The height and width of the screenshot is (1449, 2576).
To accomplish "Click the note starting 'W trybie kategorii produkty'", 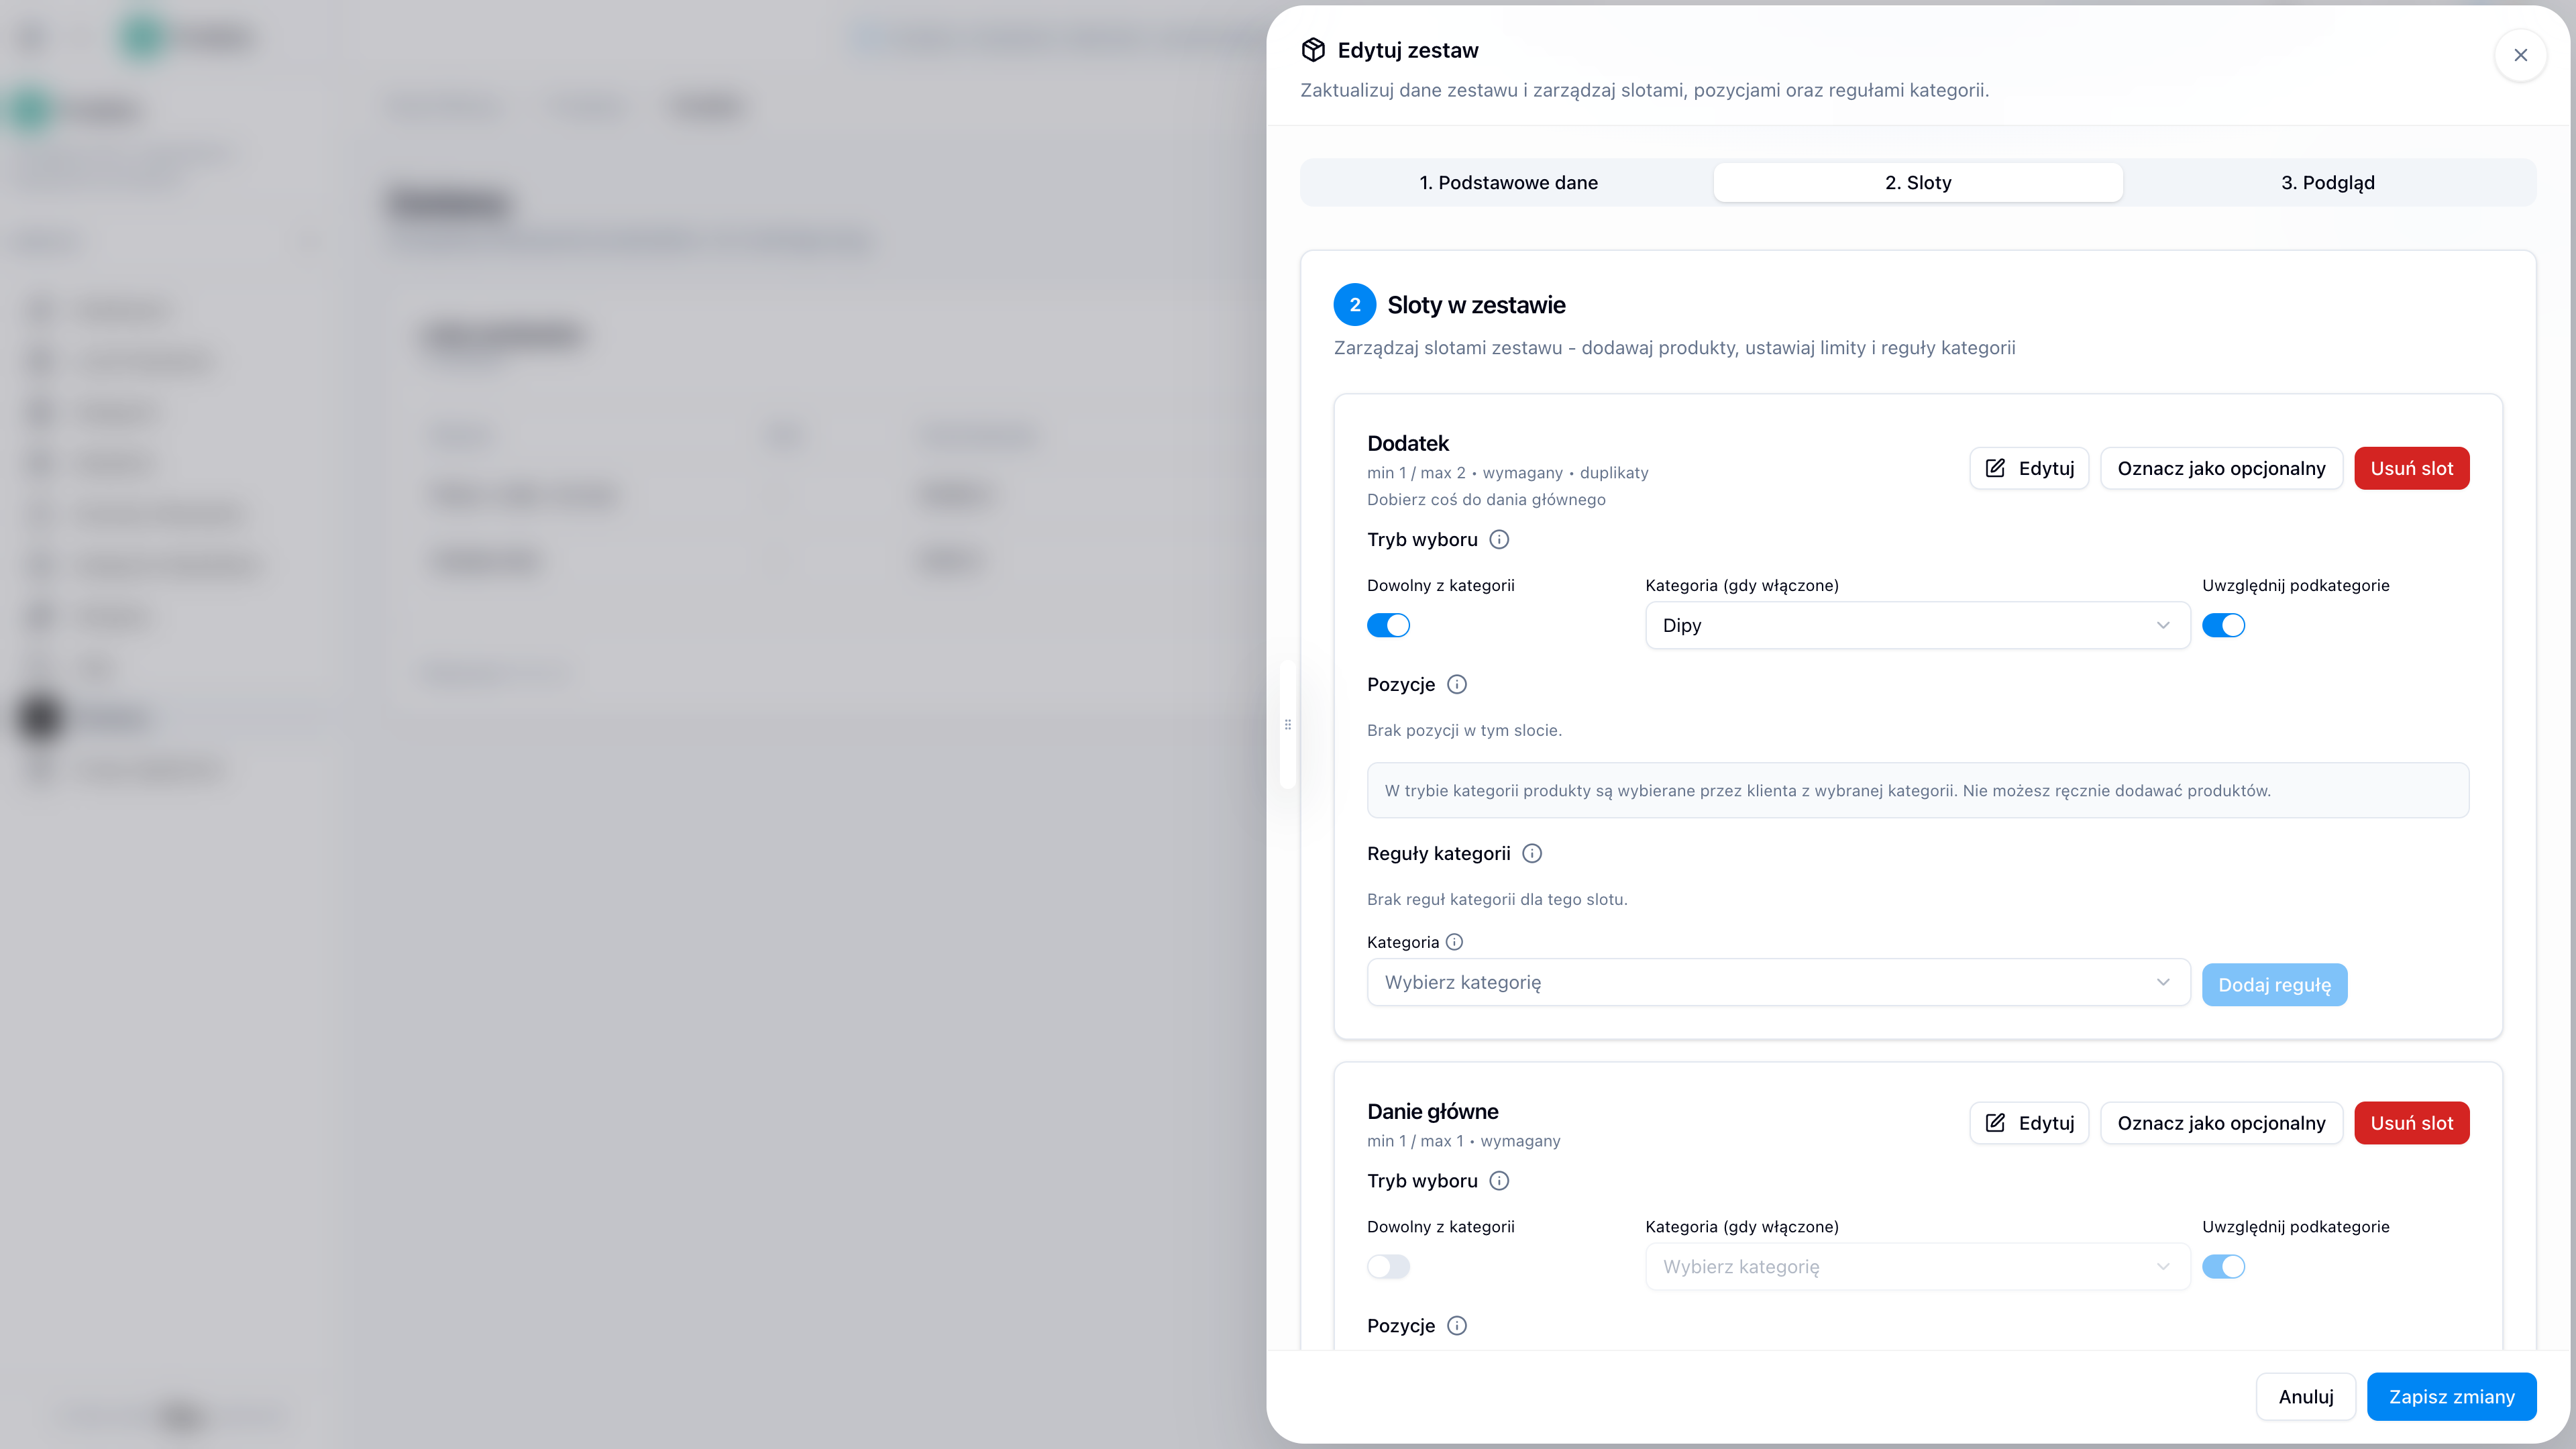I will pyautogui.click(x=1917, y=791).
